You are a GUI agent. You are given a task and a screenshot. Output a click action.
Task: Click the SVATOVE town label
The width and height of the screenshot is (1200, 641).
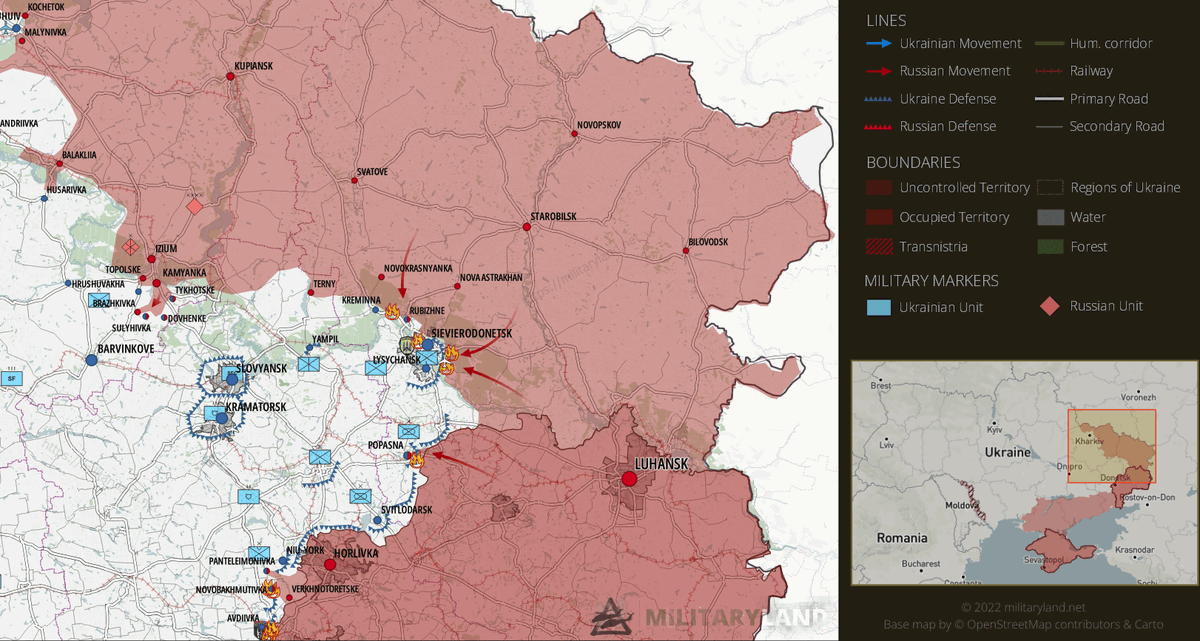coord(372,172)
